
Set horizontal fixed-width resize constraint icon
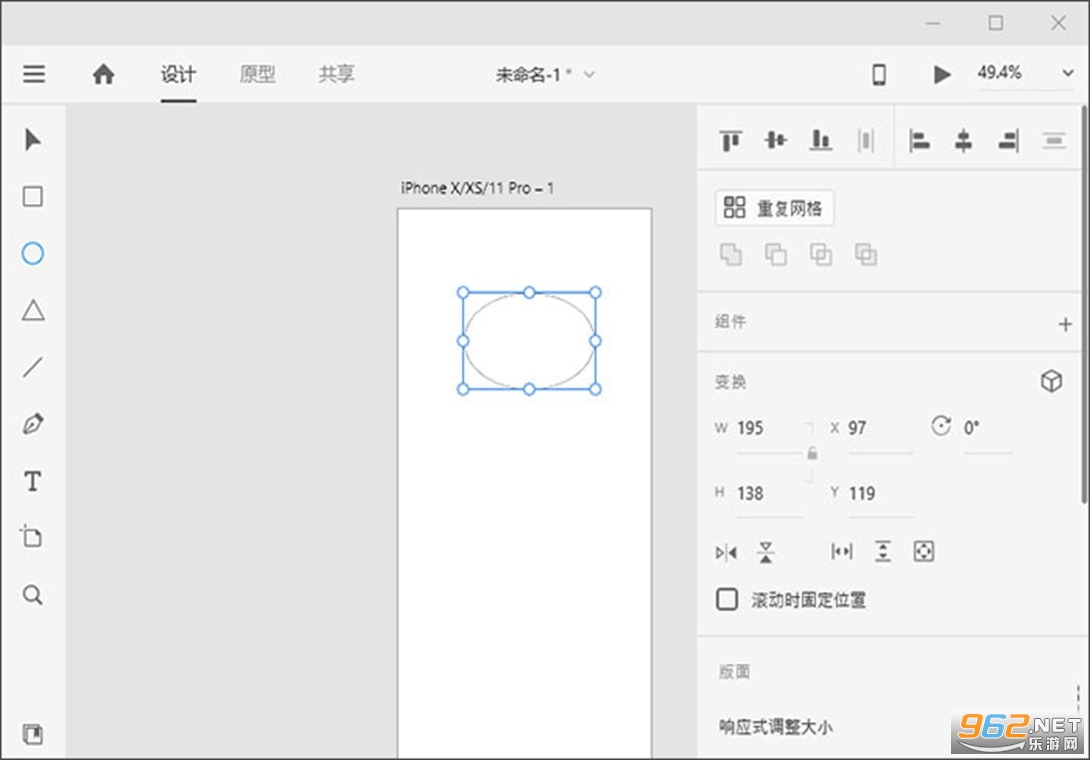[842, 551]
